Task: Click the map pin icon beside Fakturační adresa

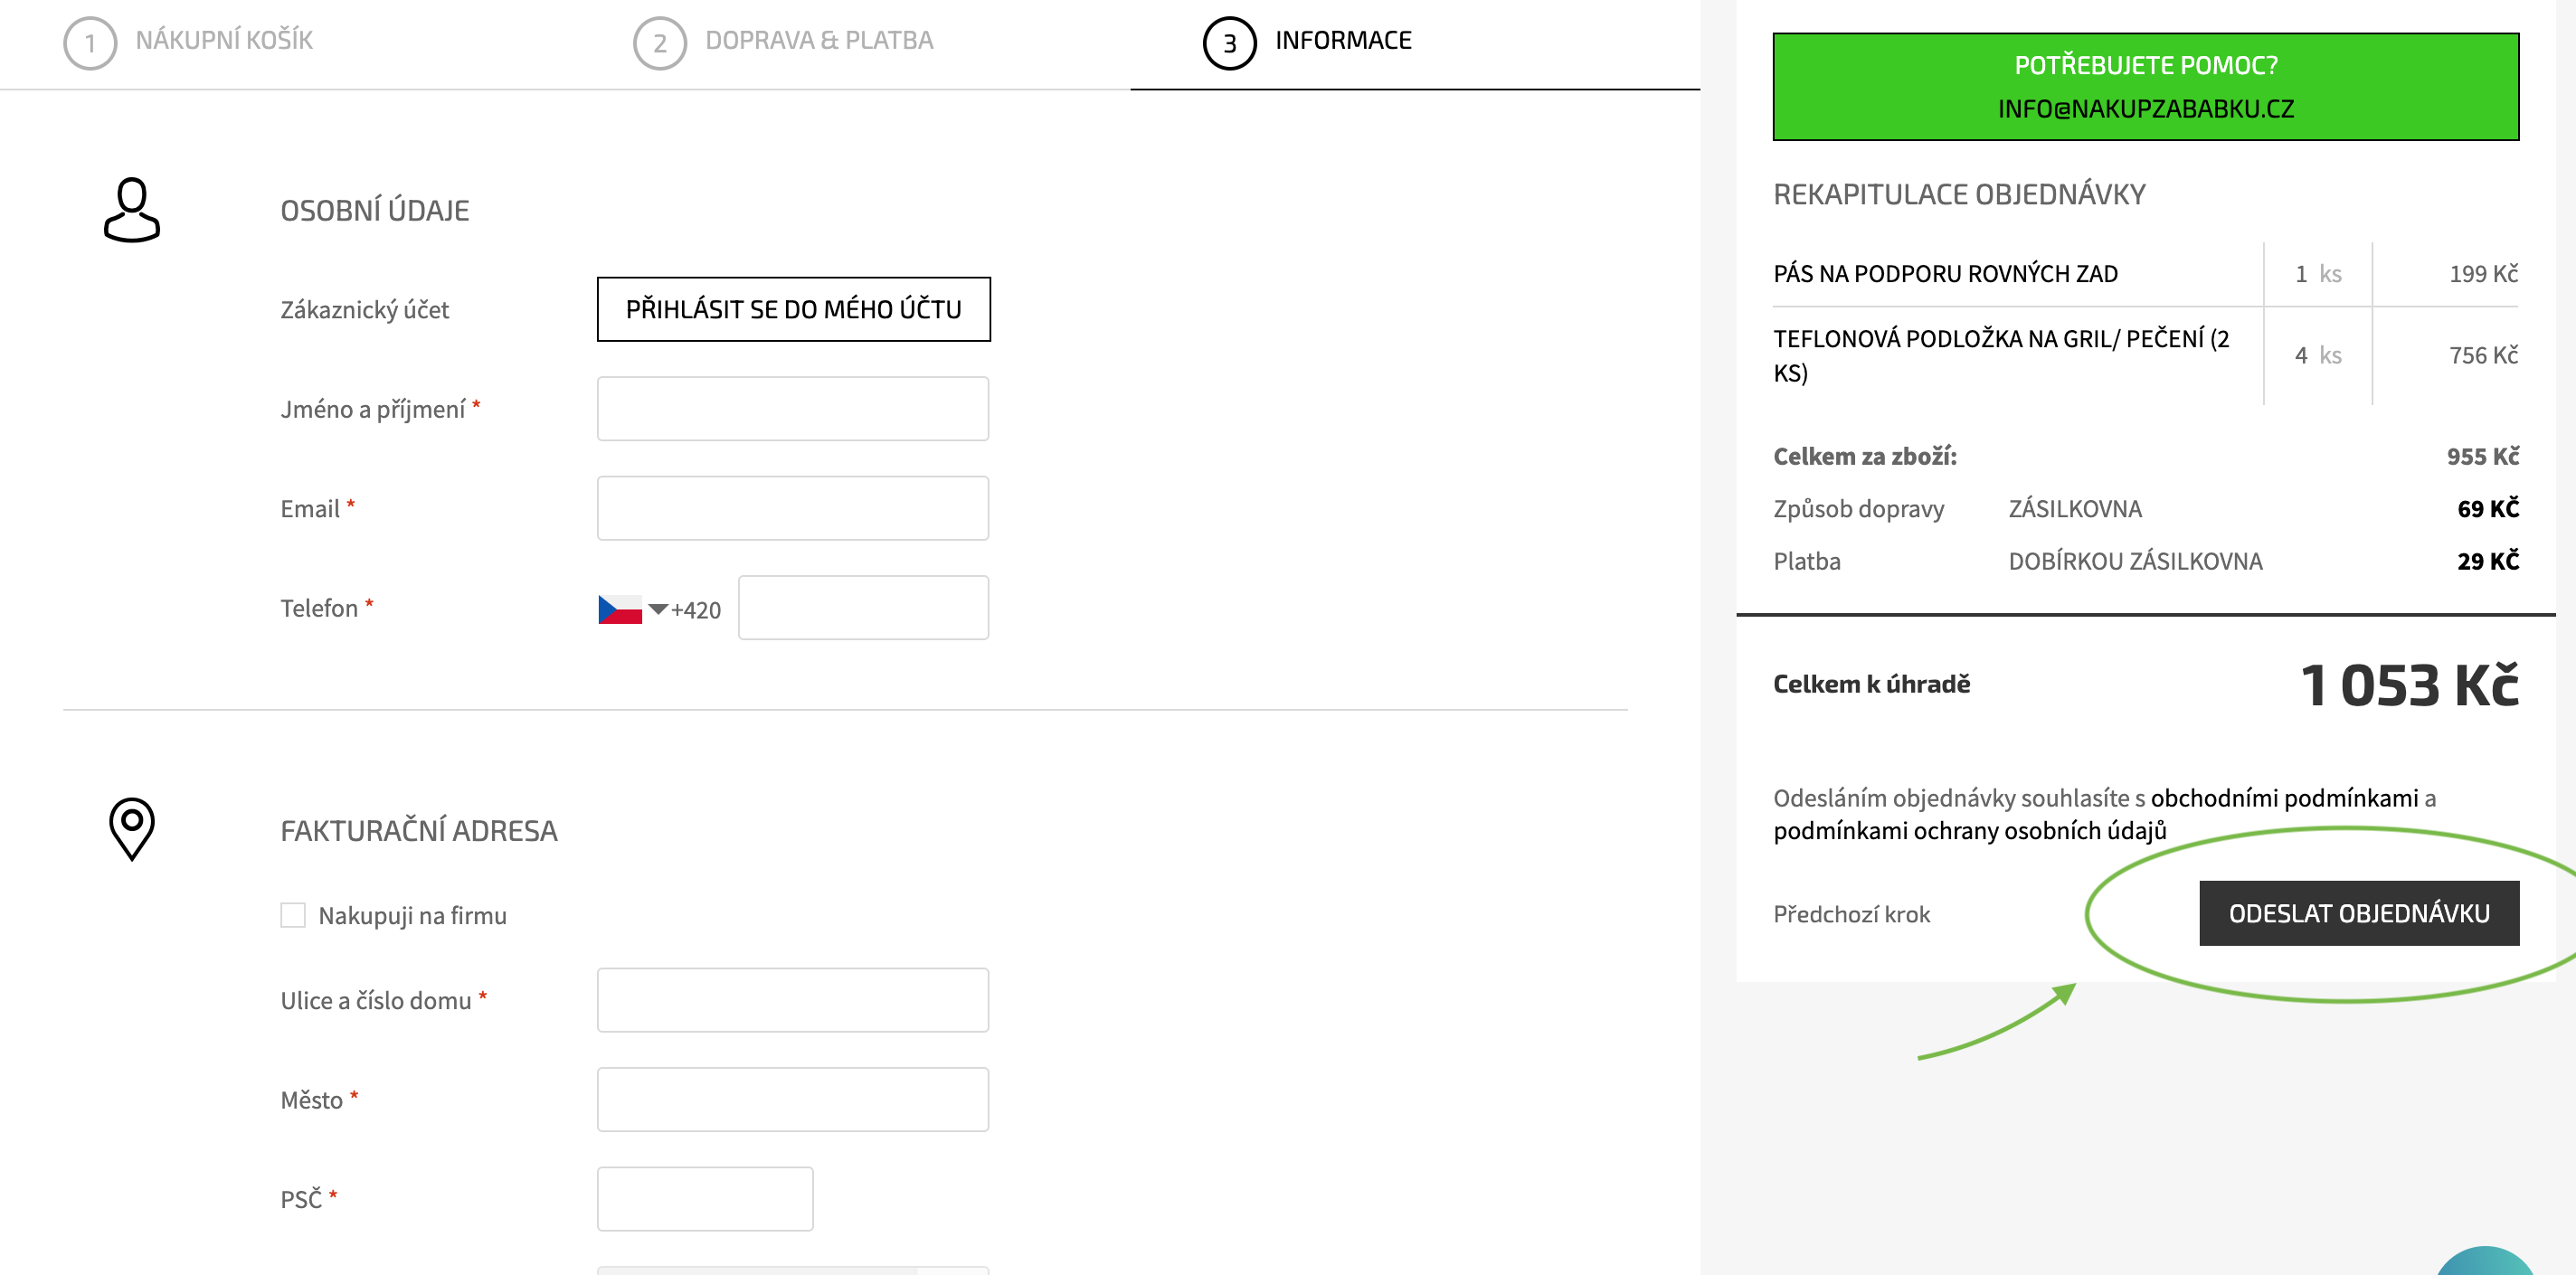Action: (132, 828)
